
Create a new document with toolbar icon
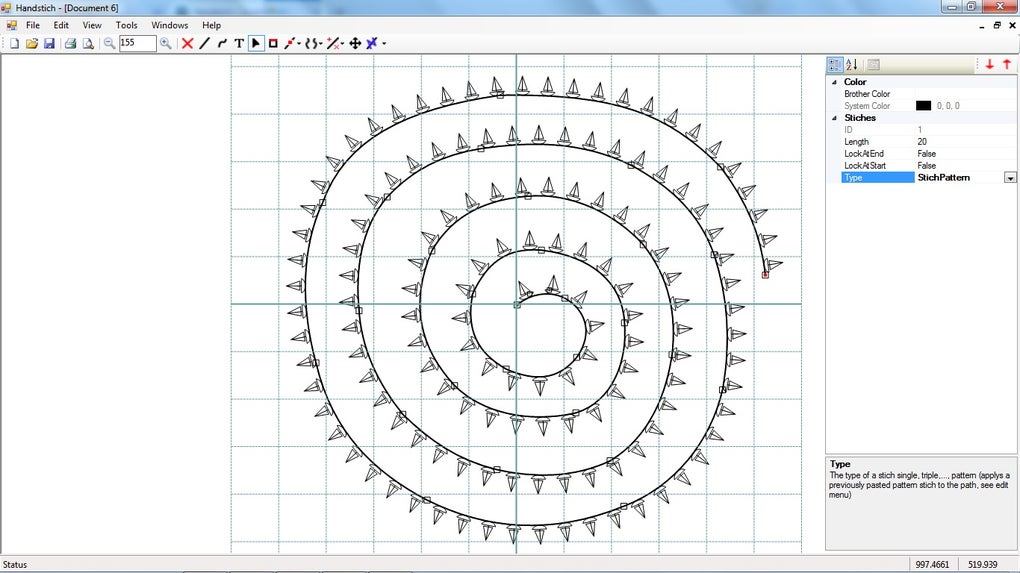point(14,44)
